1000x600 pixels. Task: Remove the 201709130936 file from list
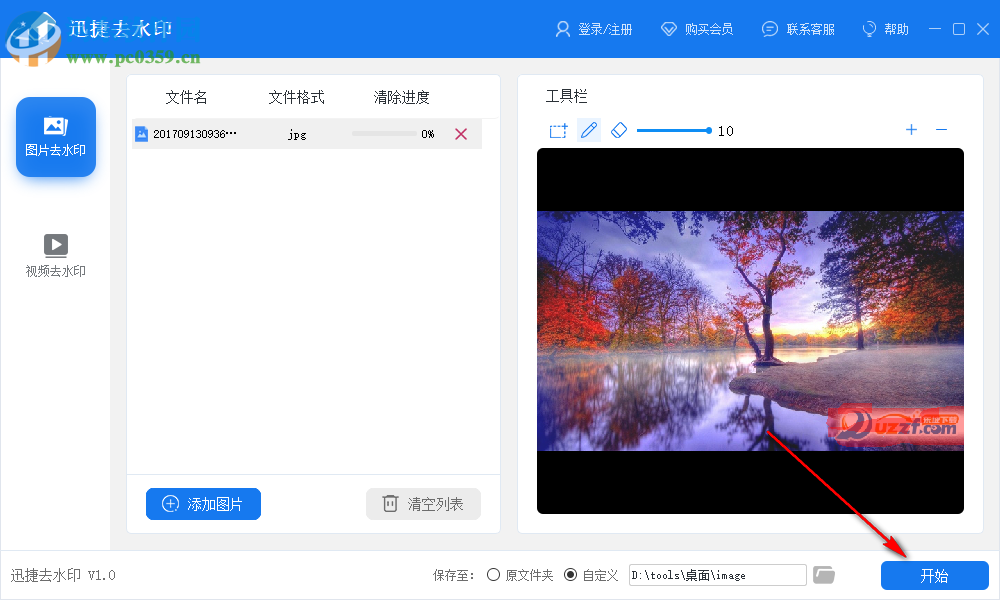461,133
